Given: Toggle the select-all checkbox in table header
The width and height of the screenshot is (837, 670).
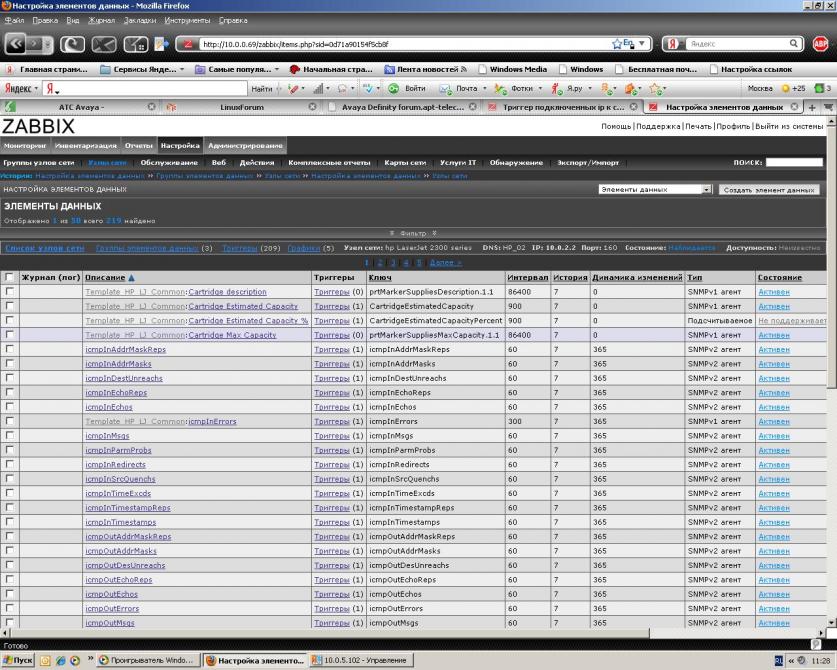Looking at the screenshot, I should pyautogui.click(x=10, y=277).
